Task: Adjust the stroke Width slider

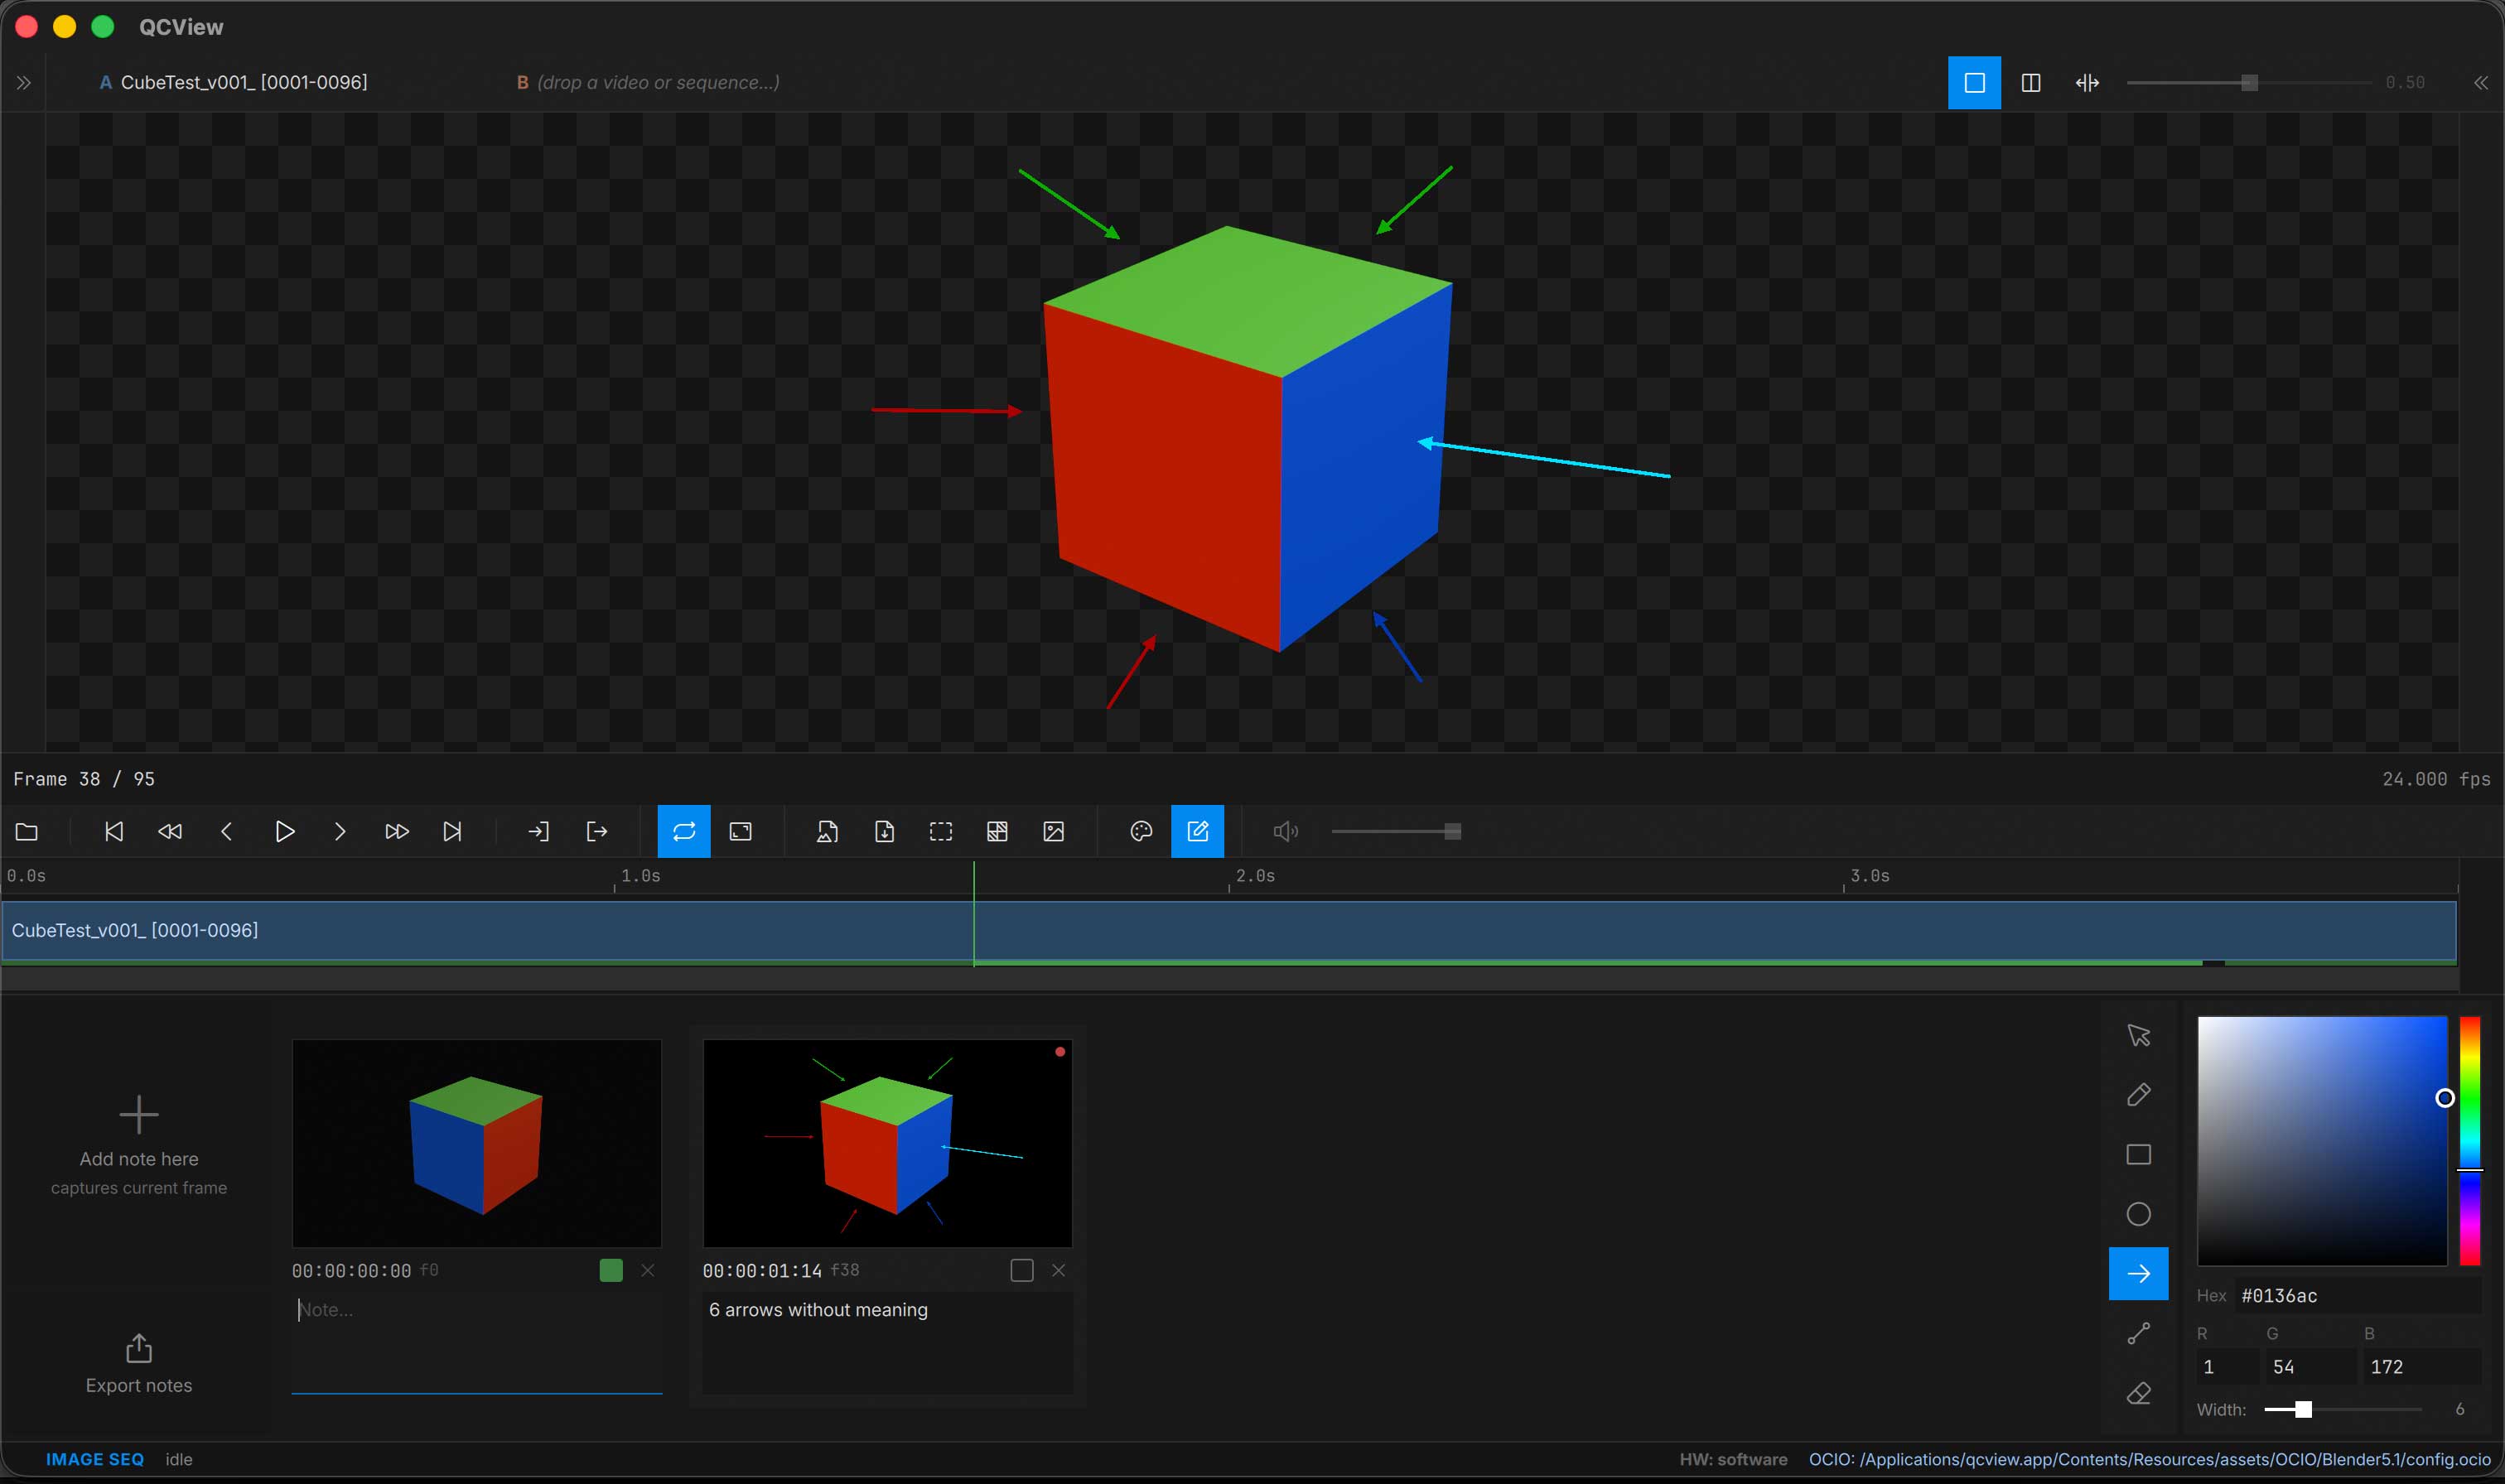Action: [2343, 1410]
